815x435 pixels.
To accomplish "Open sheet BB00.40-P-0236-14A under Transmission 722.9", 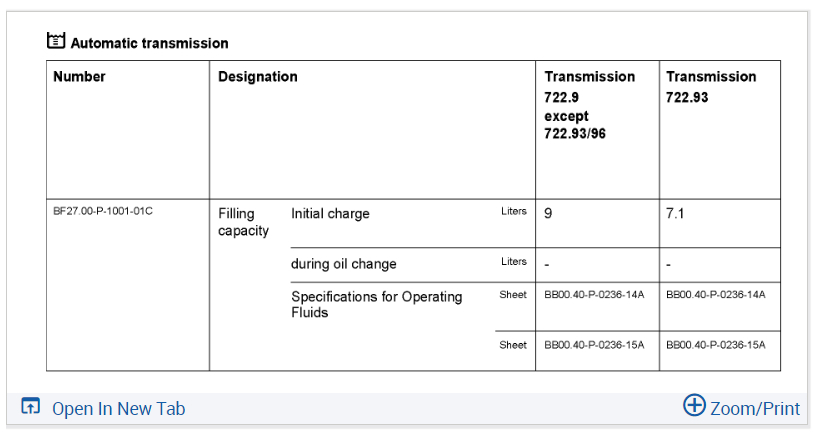I will point(594,295).
